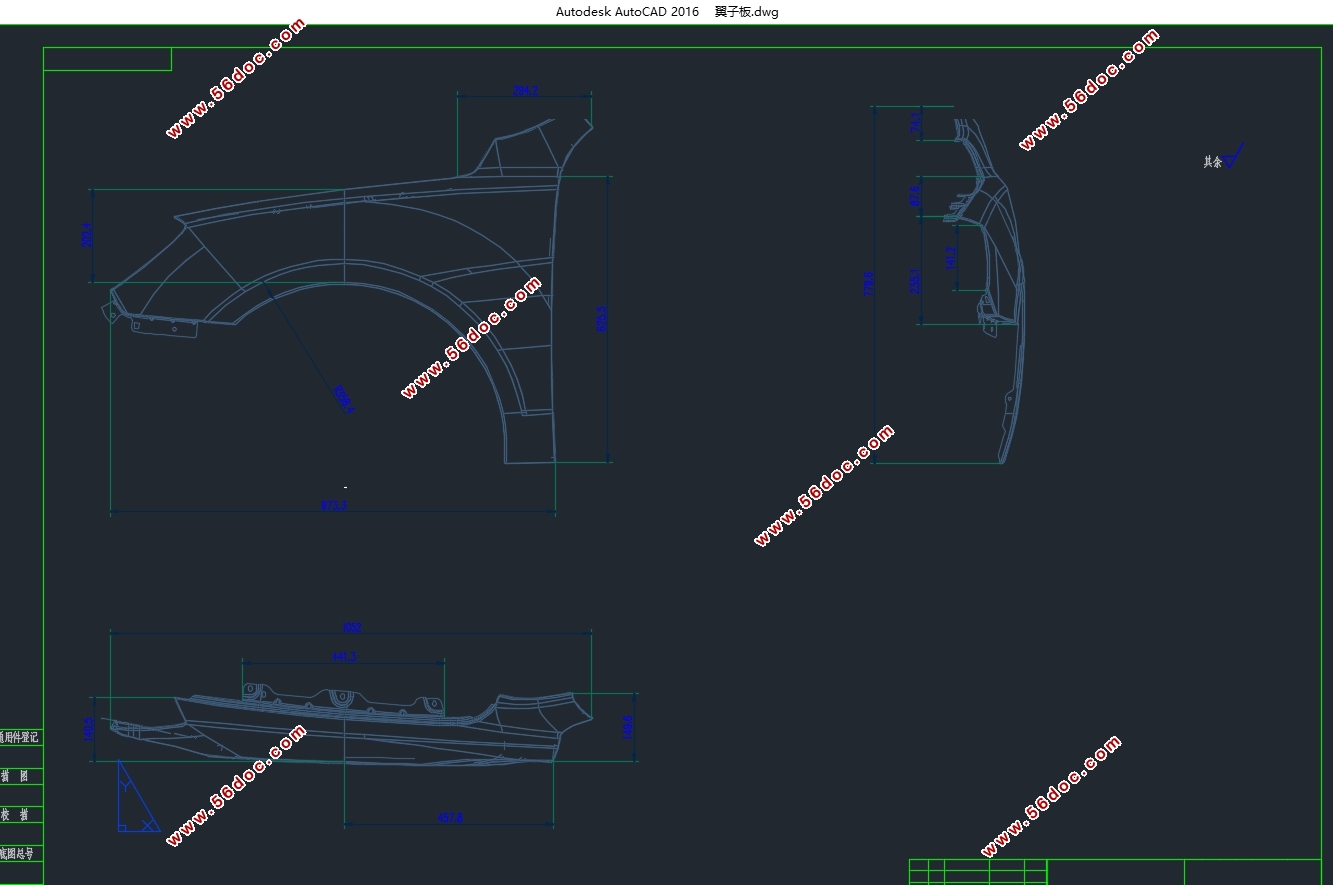Pick the 74.1 dimension in side view

(x=915, y=123)
